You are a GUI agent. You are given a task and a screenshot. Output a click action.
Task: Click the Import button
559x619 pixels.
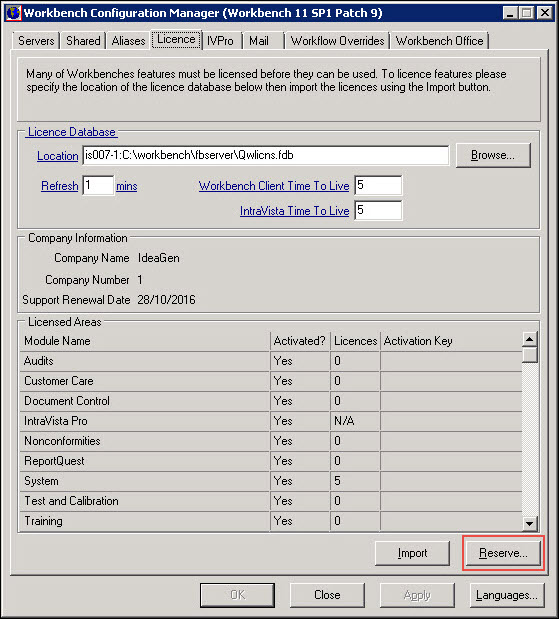(412, 553)
